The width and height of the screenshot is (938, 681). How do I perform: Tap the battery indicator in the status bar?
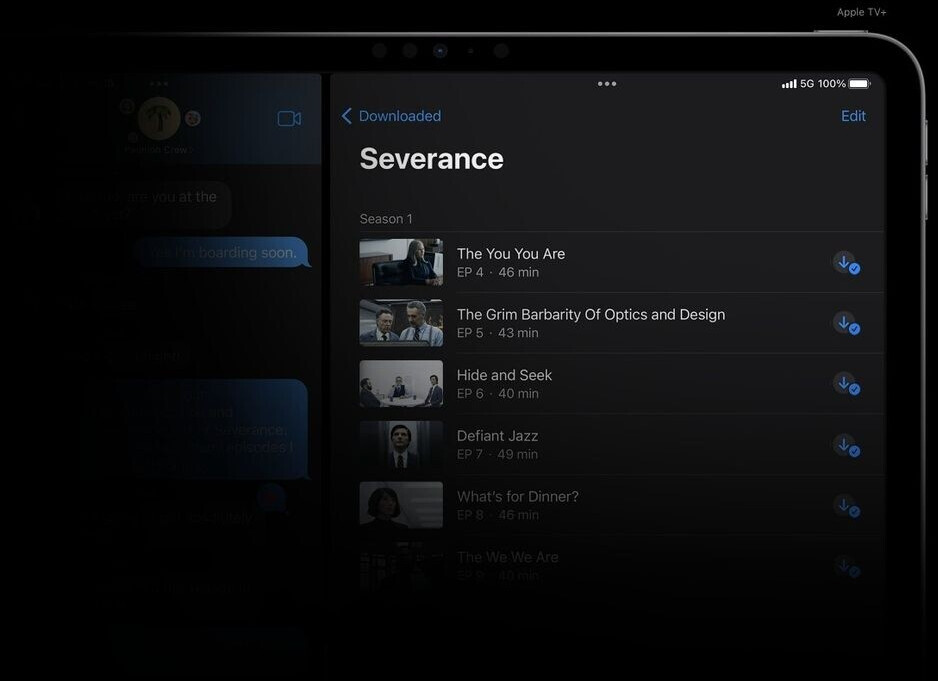[x=859, y=84]
